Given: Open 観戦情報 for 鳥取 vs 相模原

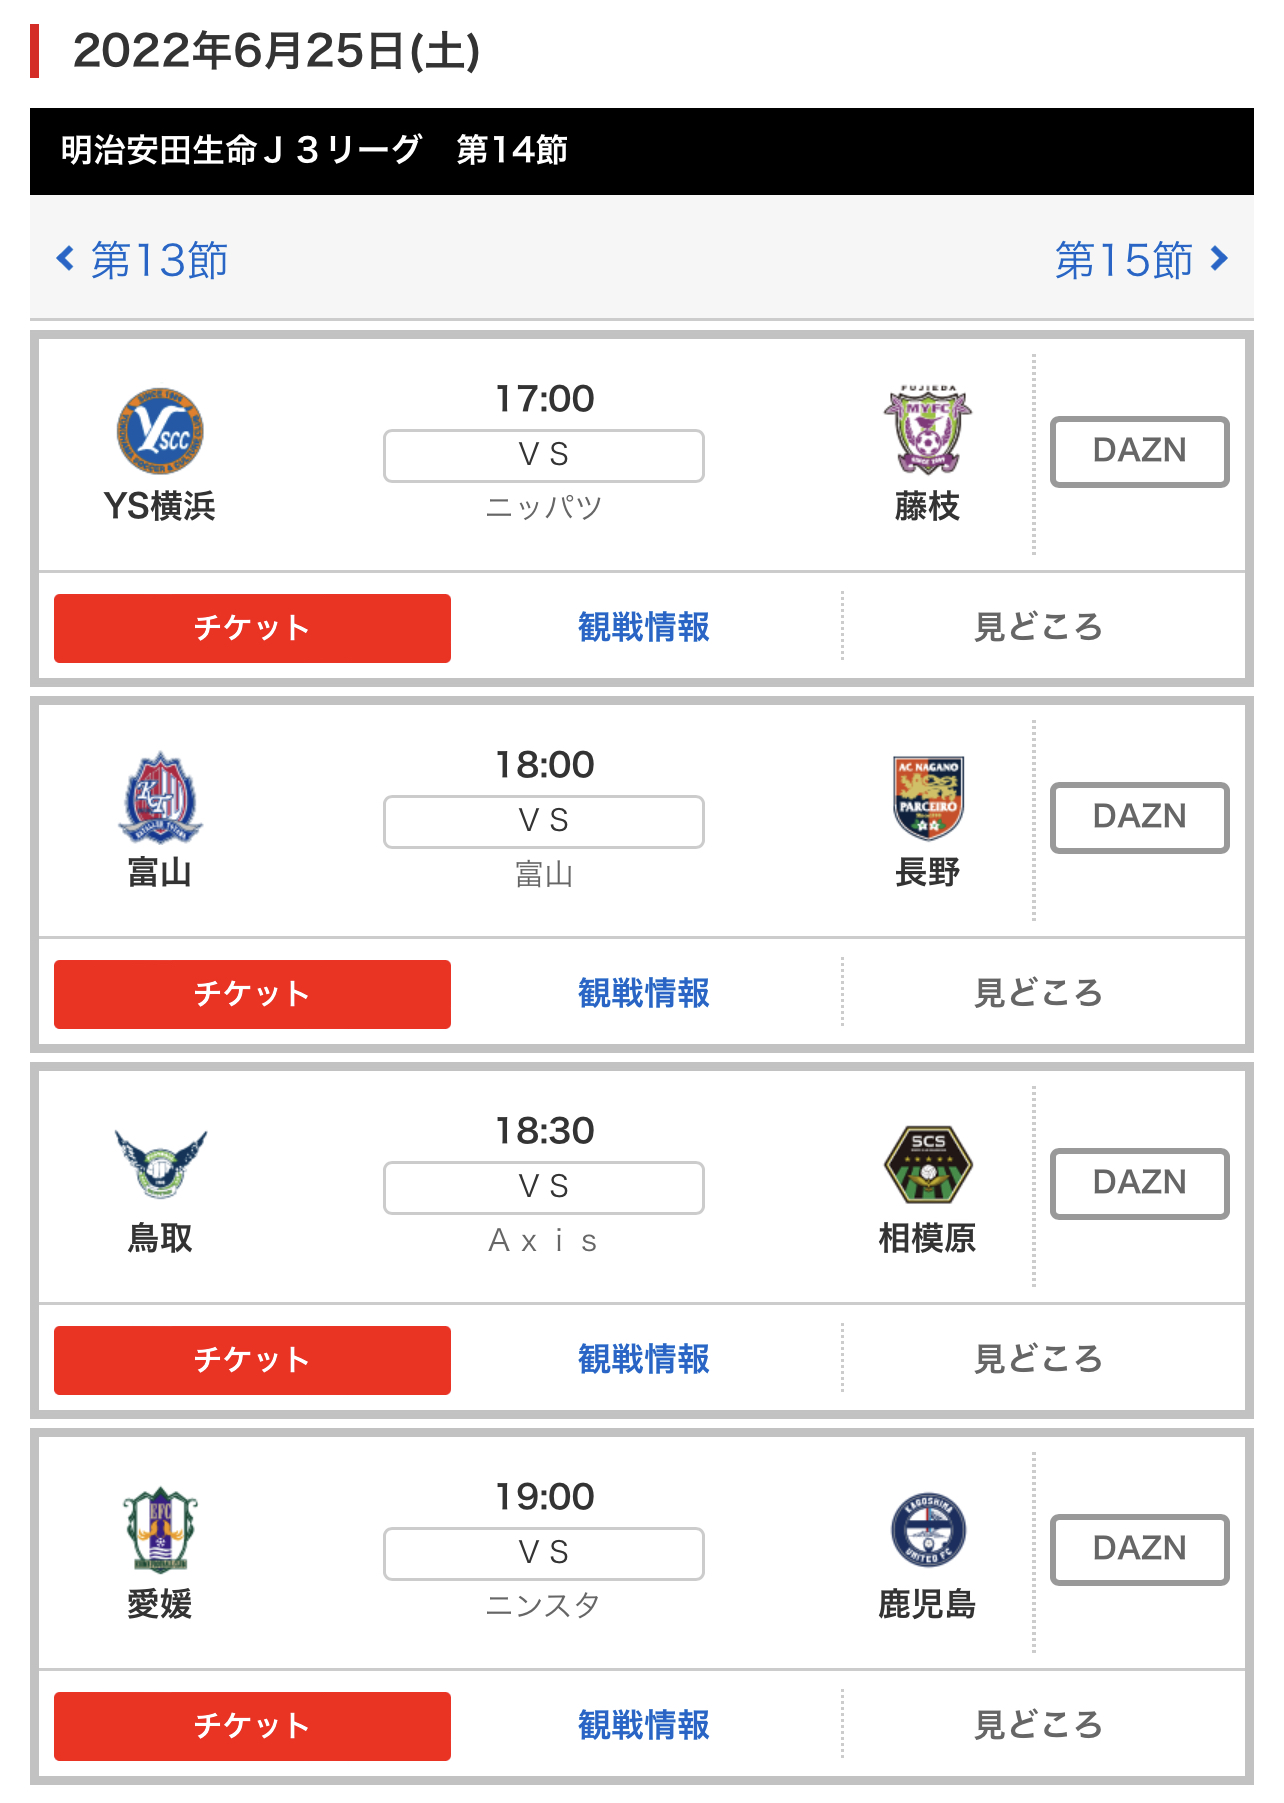Looking at the screenshot, I should click(x=644, y=1359).
